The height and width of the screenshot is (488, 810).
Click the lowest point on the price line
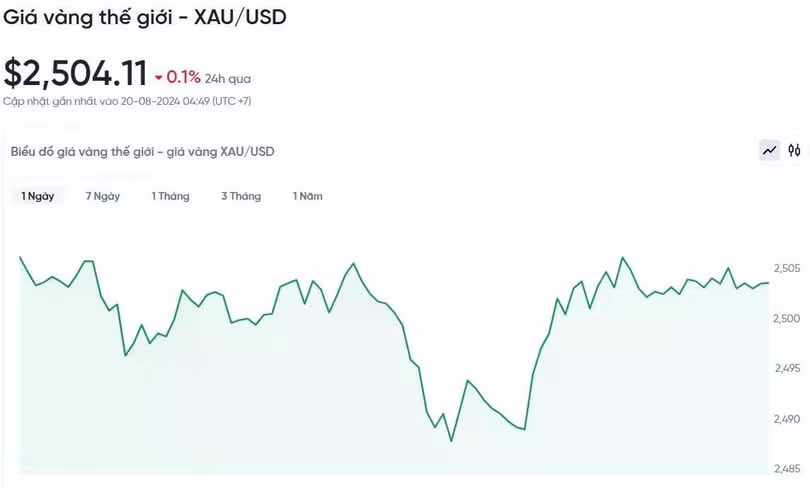451,440
